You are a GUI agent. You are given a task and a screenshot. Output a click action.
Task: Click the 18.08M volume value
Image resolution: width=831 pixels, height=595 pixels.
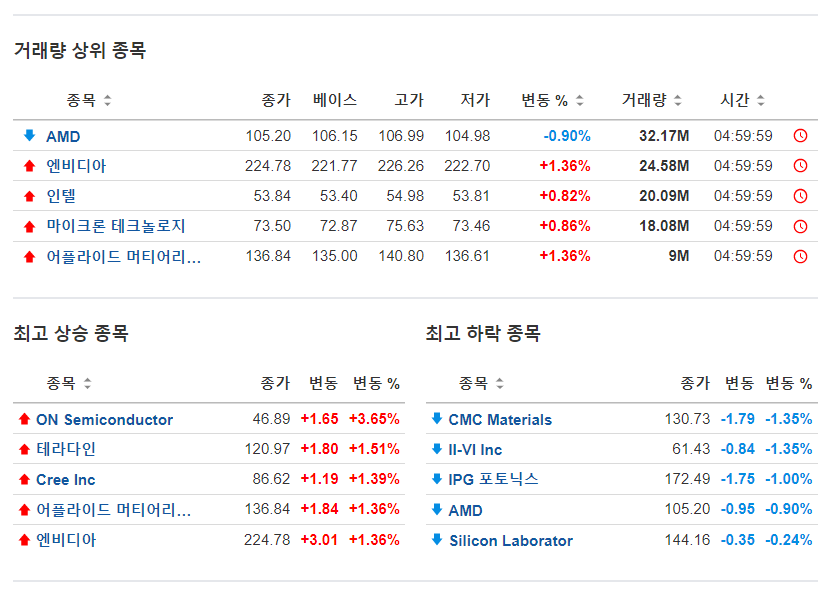664,226
